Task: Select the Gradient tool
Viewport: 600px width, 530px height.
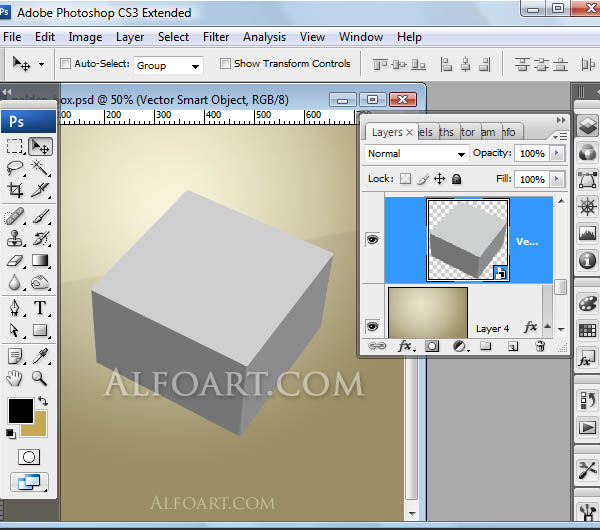Action: 40,261
